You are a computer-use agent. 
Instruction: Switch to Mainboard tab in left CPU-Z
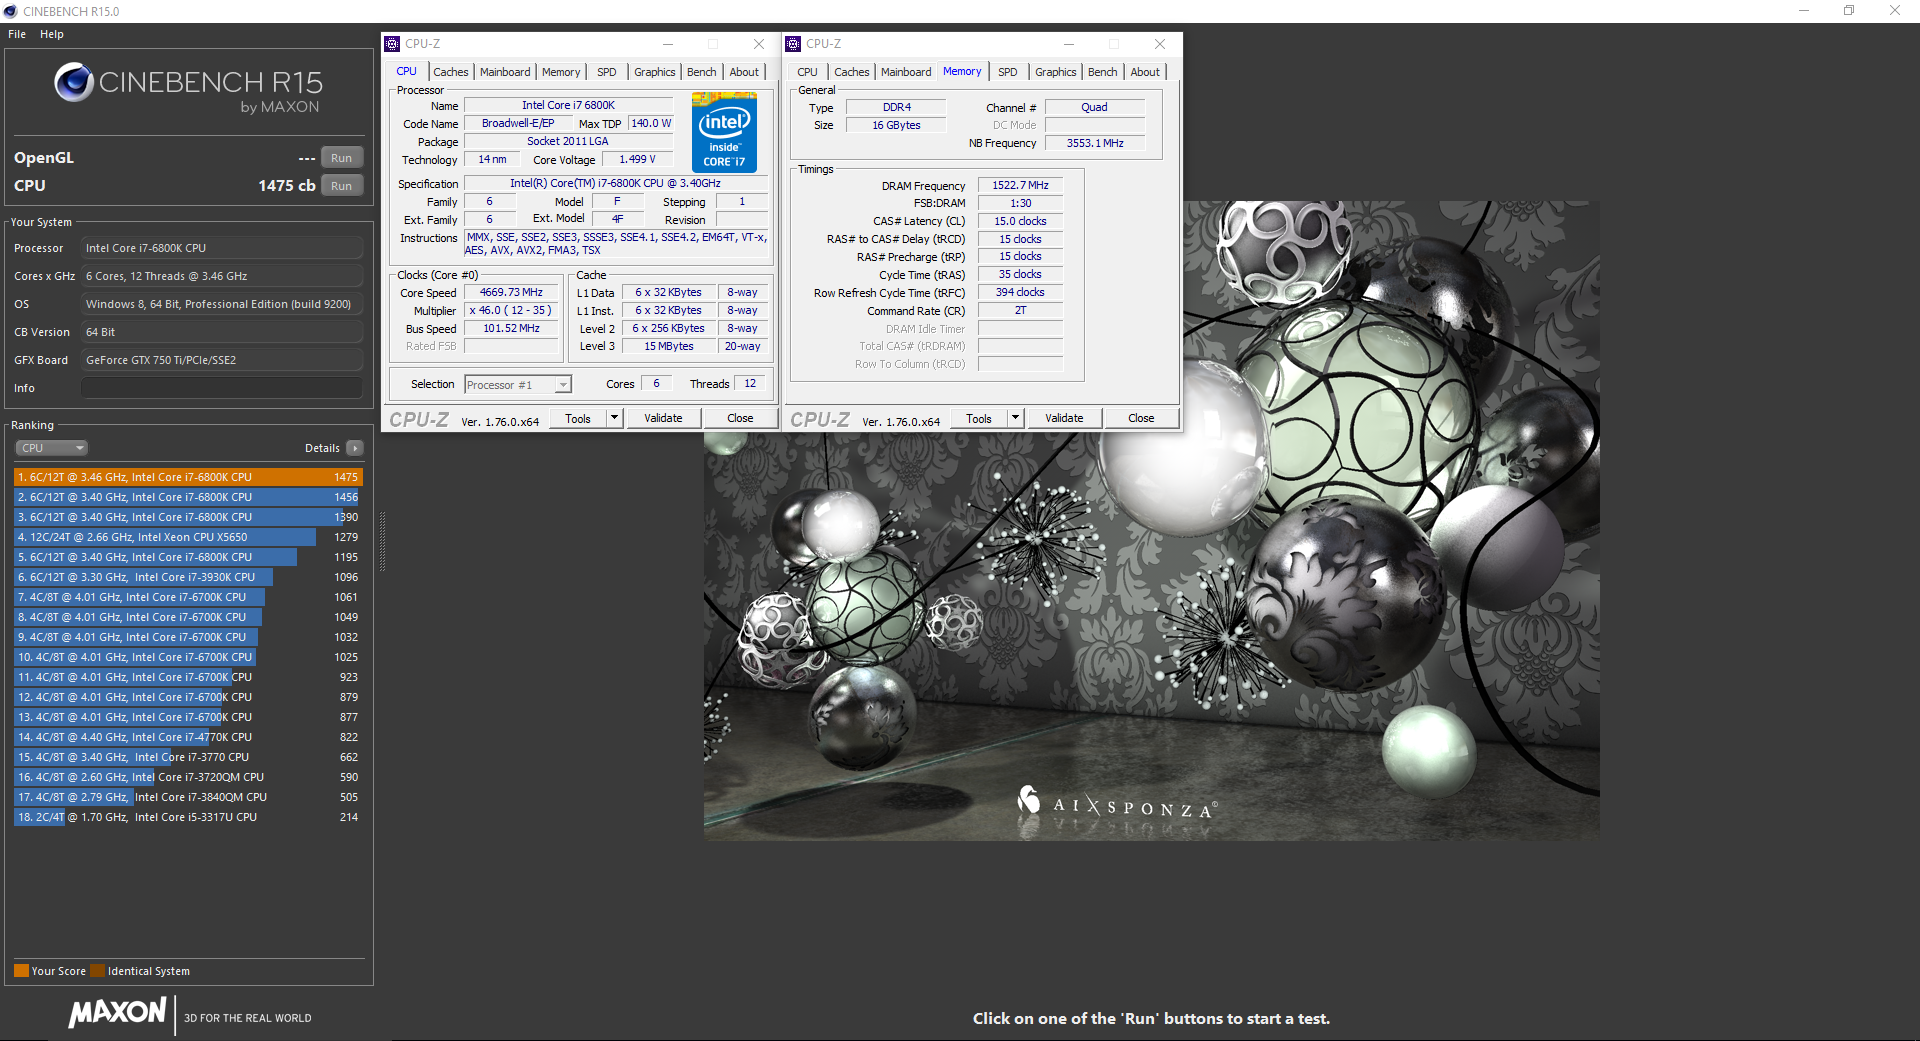click(505, 72)
